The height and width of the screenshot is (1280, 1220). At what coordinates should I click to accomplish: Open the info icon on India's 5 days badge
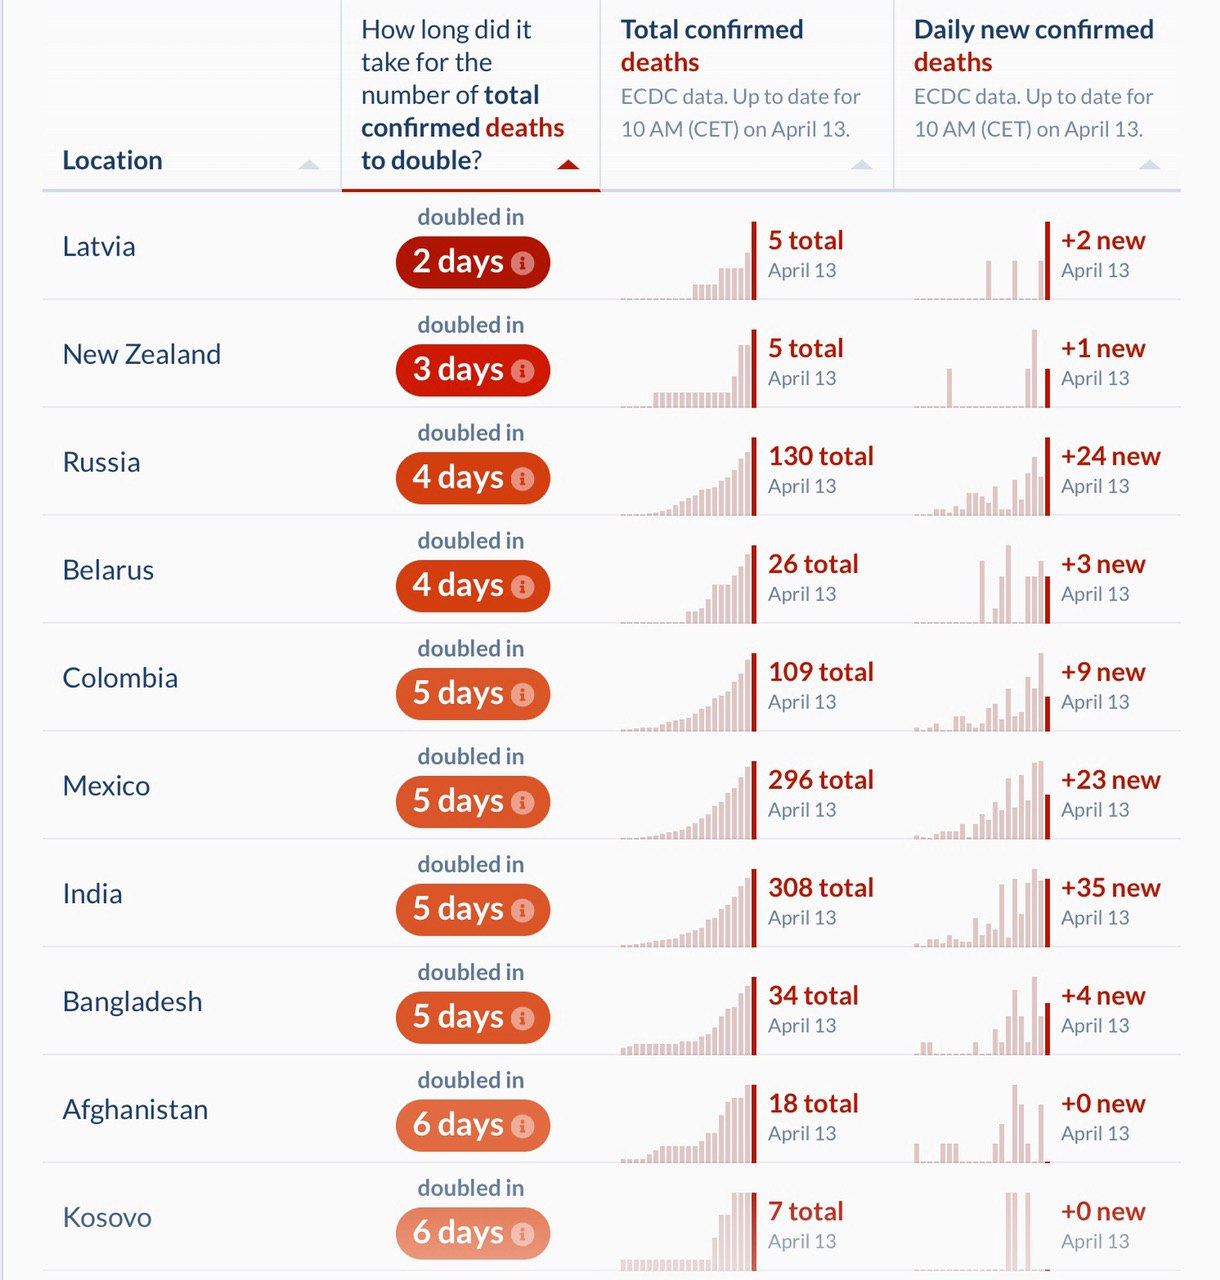coord(523,911)
